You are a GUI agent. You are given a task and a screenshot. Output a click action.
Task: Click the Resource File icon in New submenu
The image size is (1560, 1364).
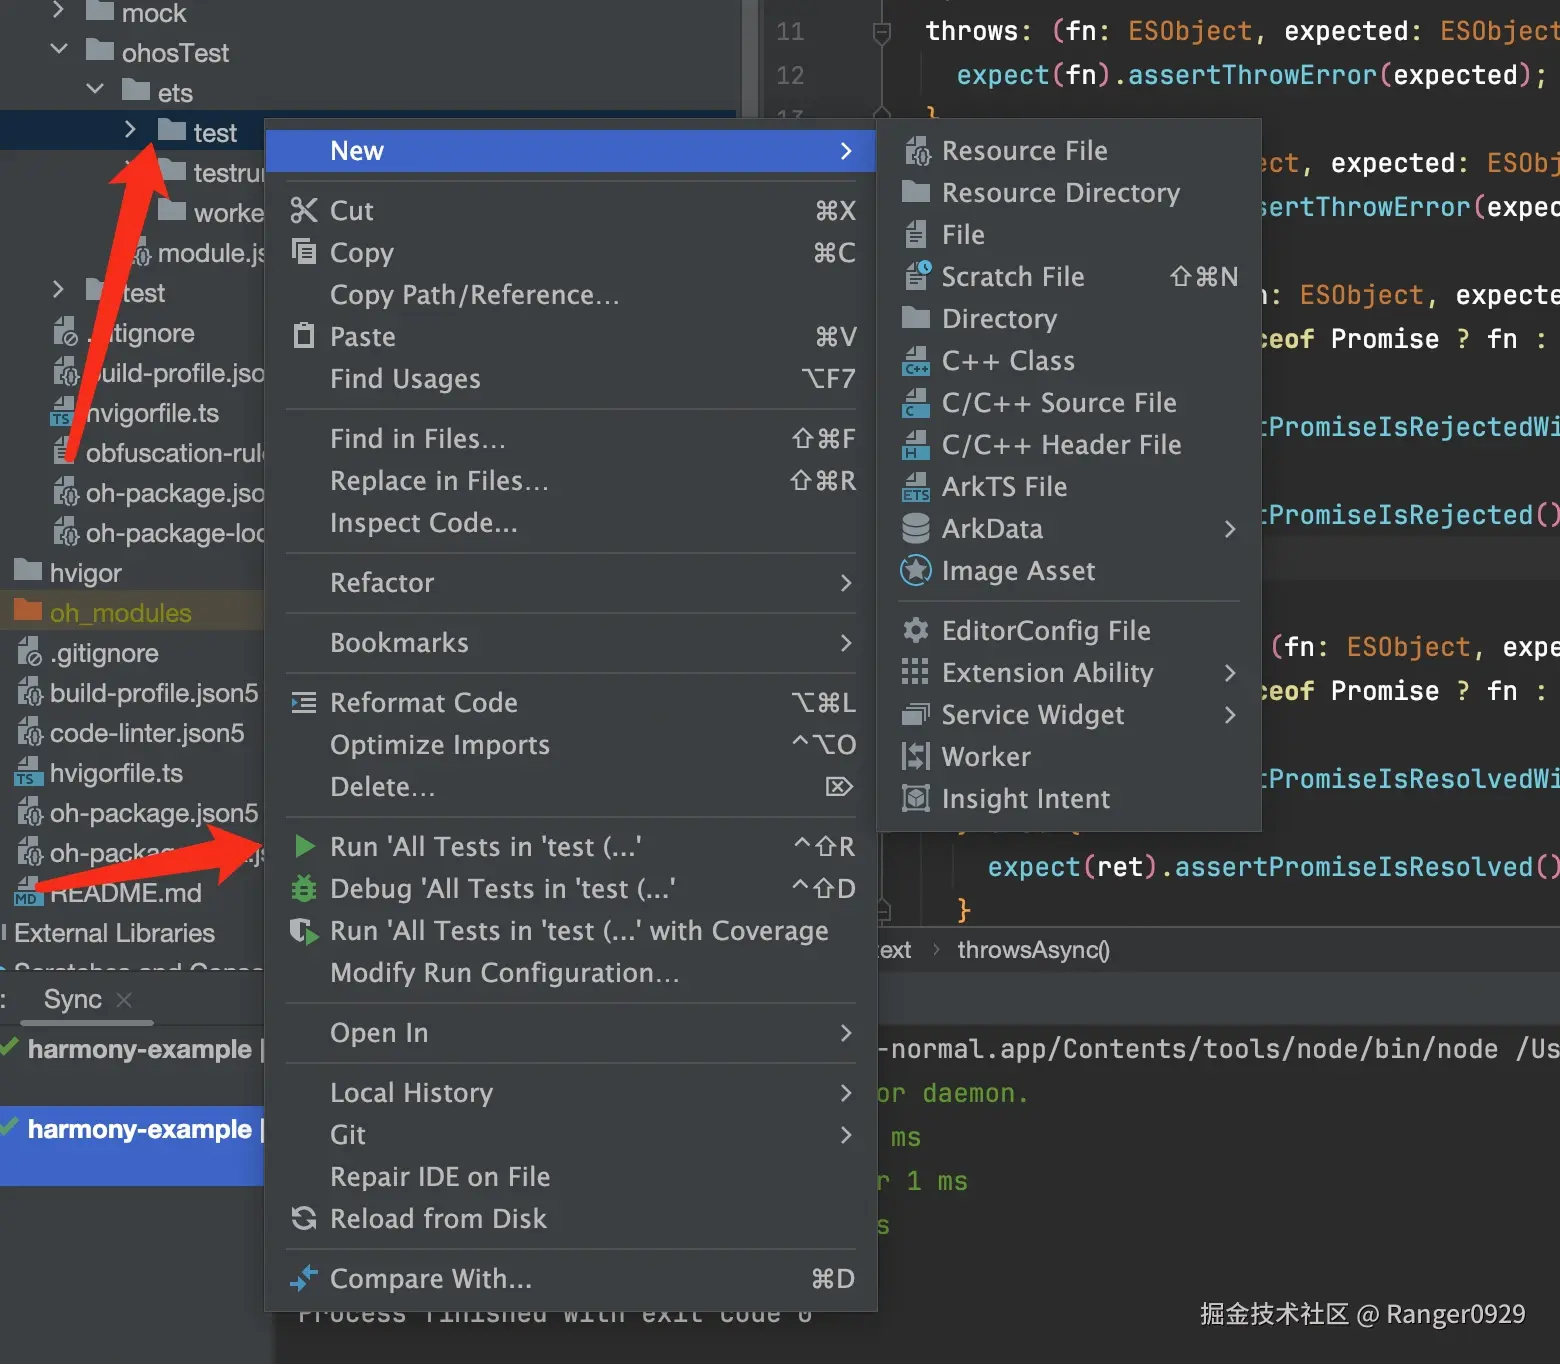[x=916, y=151]
